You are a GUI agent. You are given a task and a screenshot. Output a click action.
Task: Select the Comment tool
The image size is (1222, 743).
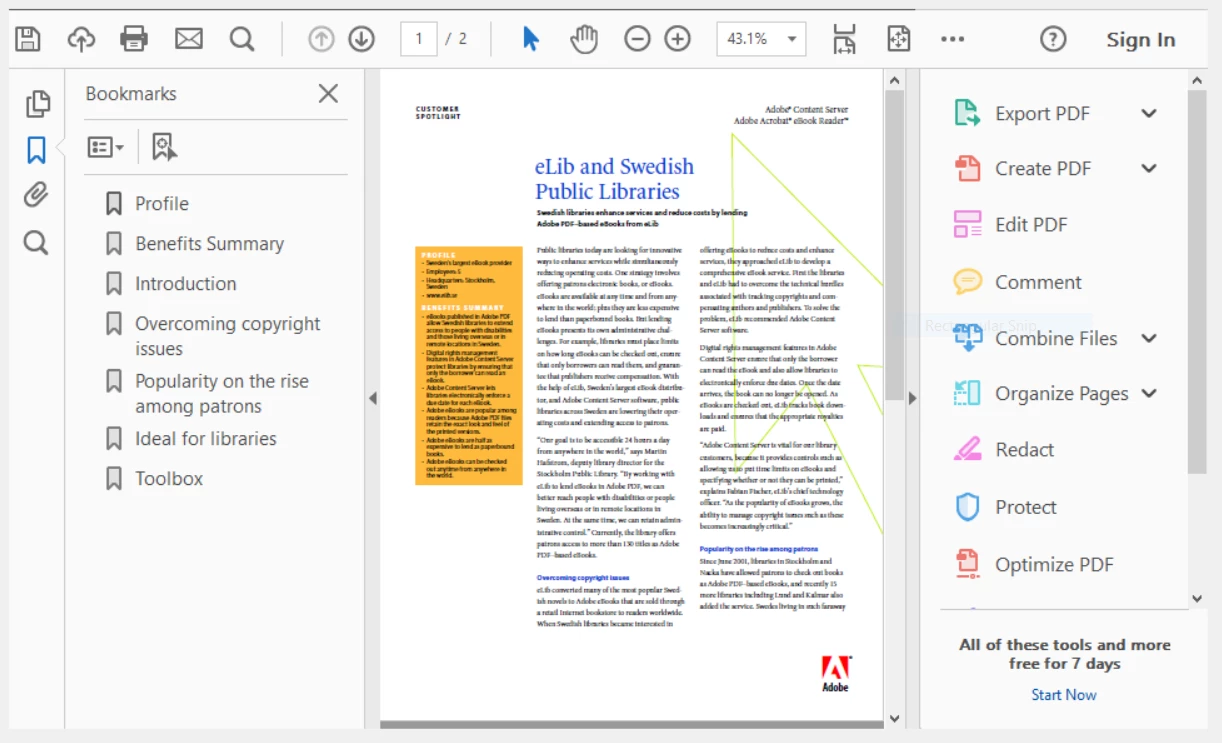coord(1038,282)
